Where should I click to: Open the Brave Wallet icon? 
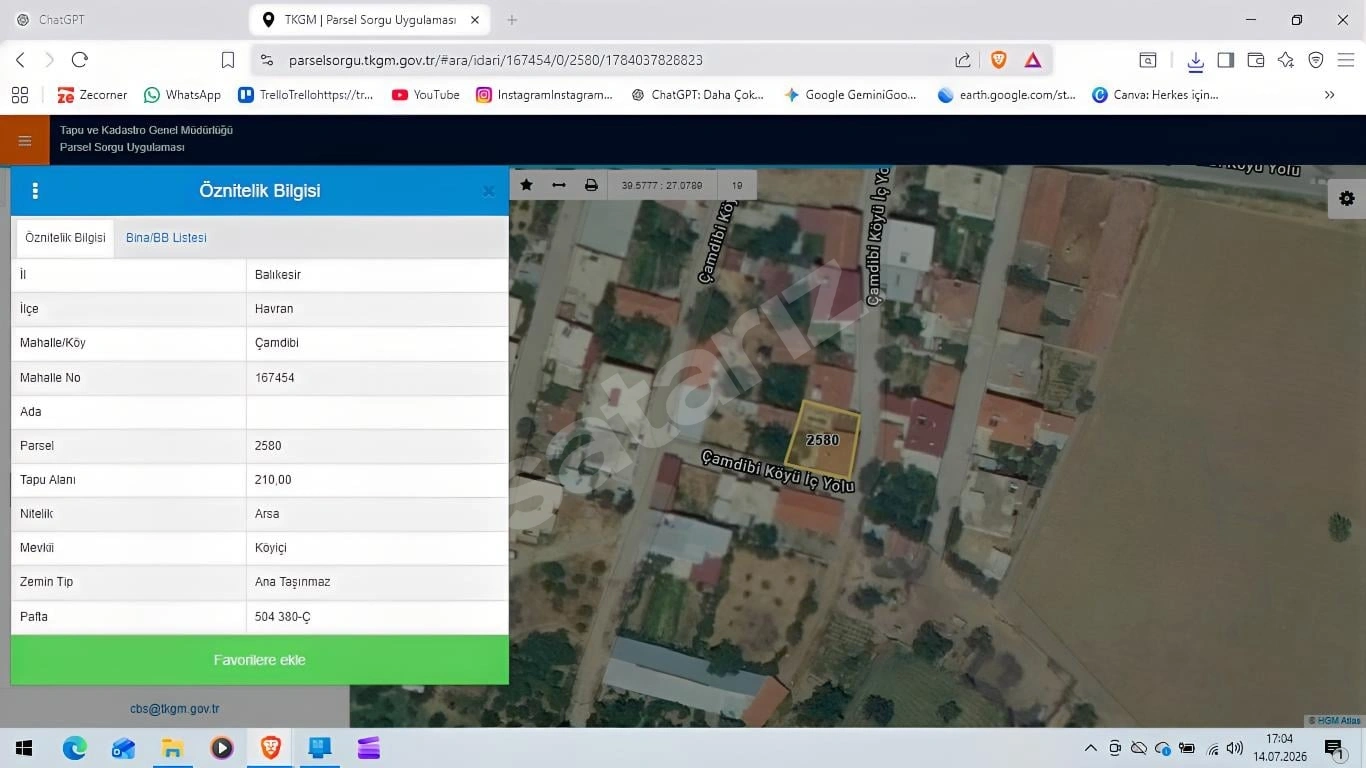1256,60
